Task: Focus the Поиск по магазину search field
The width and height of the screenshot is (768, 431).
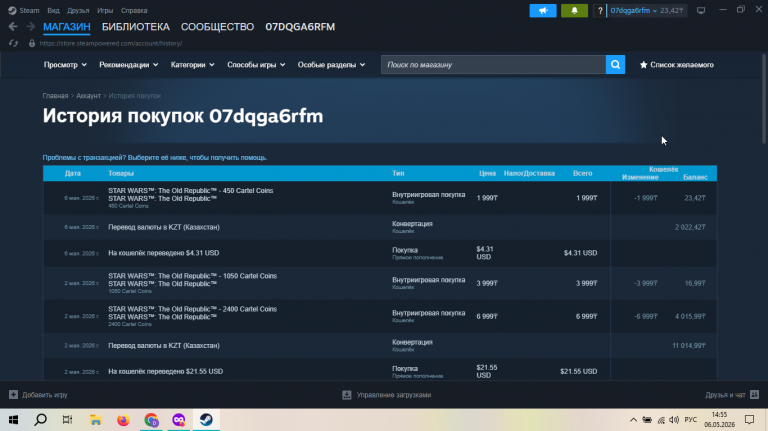Action: coord(493,65)
